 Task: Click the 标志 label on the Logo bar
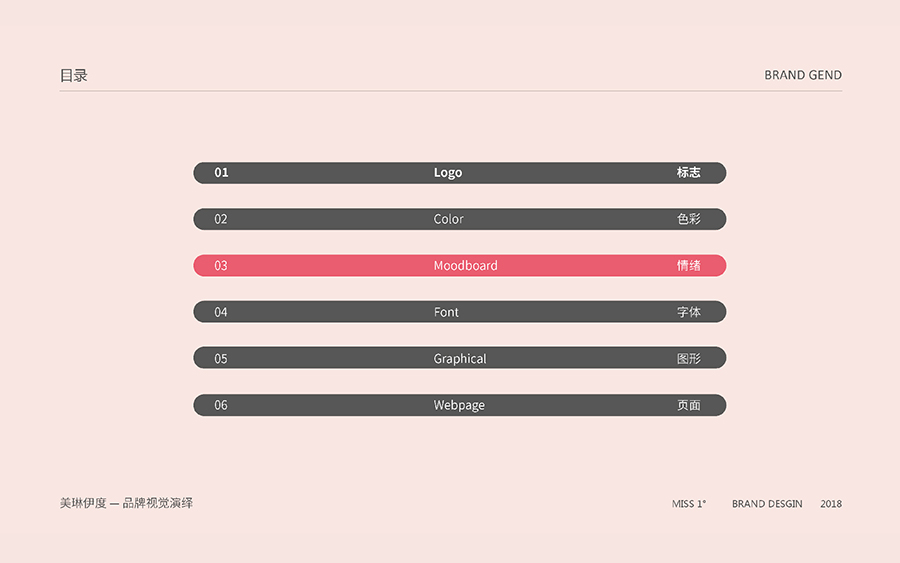[688, 173]
